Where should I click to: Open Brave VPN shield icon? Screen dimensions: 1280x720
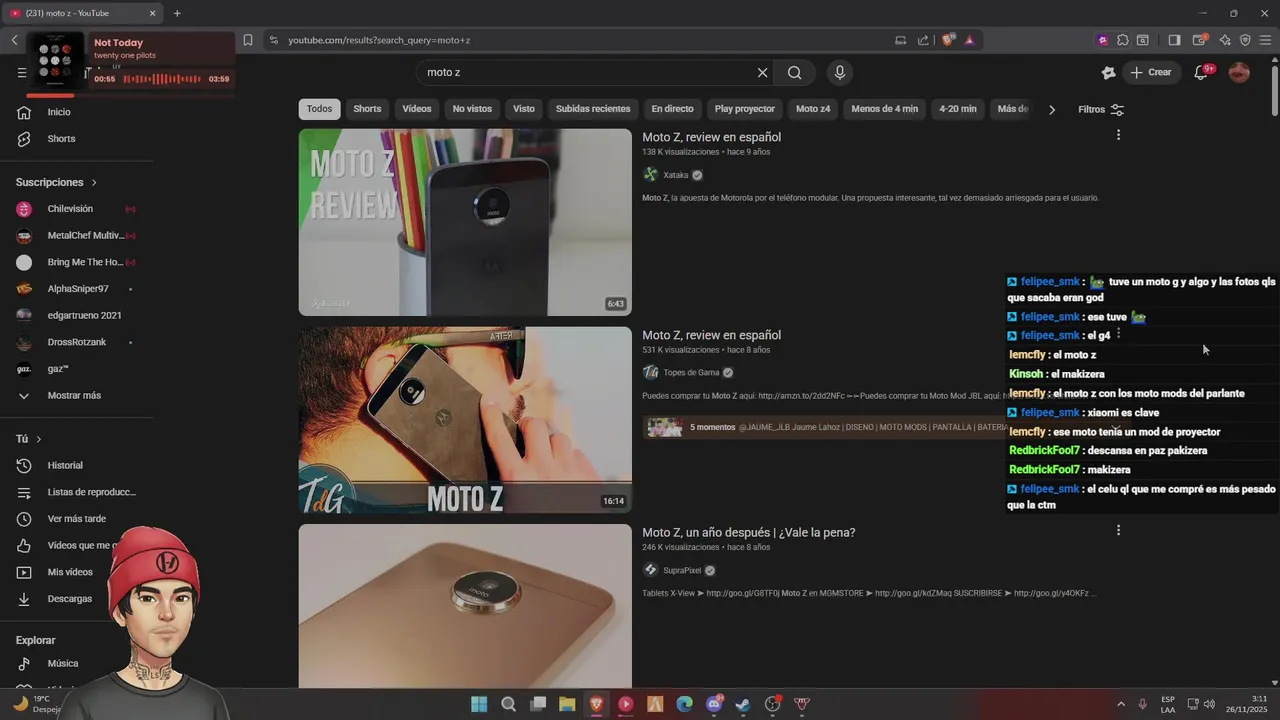(x=1245, y=40)
